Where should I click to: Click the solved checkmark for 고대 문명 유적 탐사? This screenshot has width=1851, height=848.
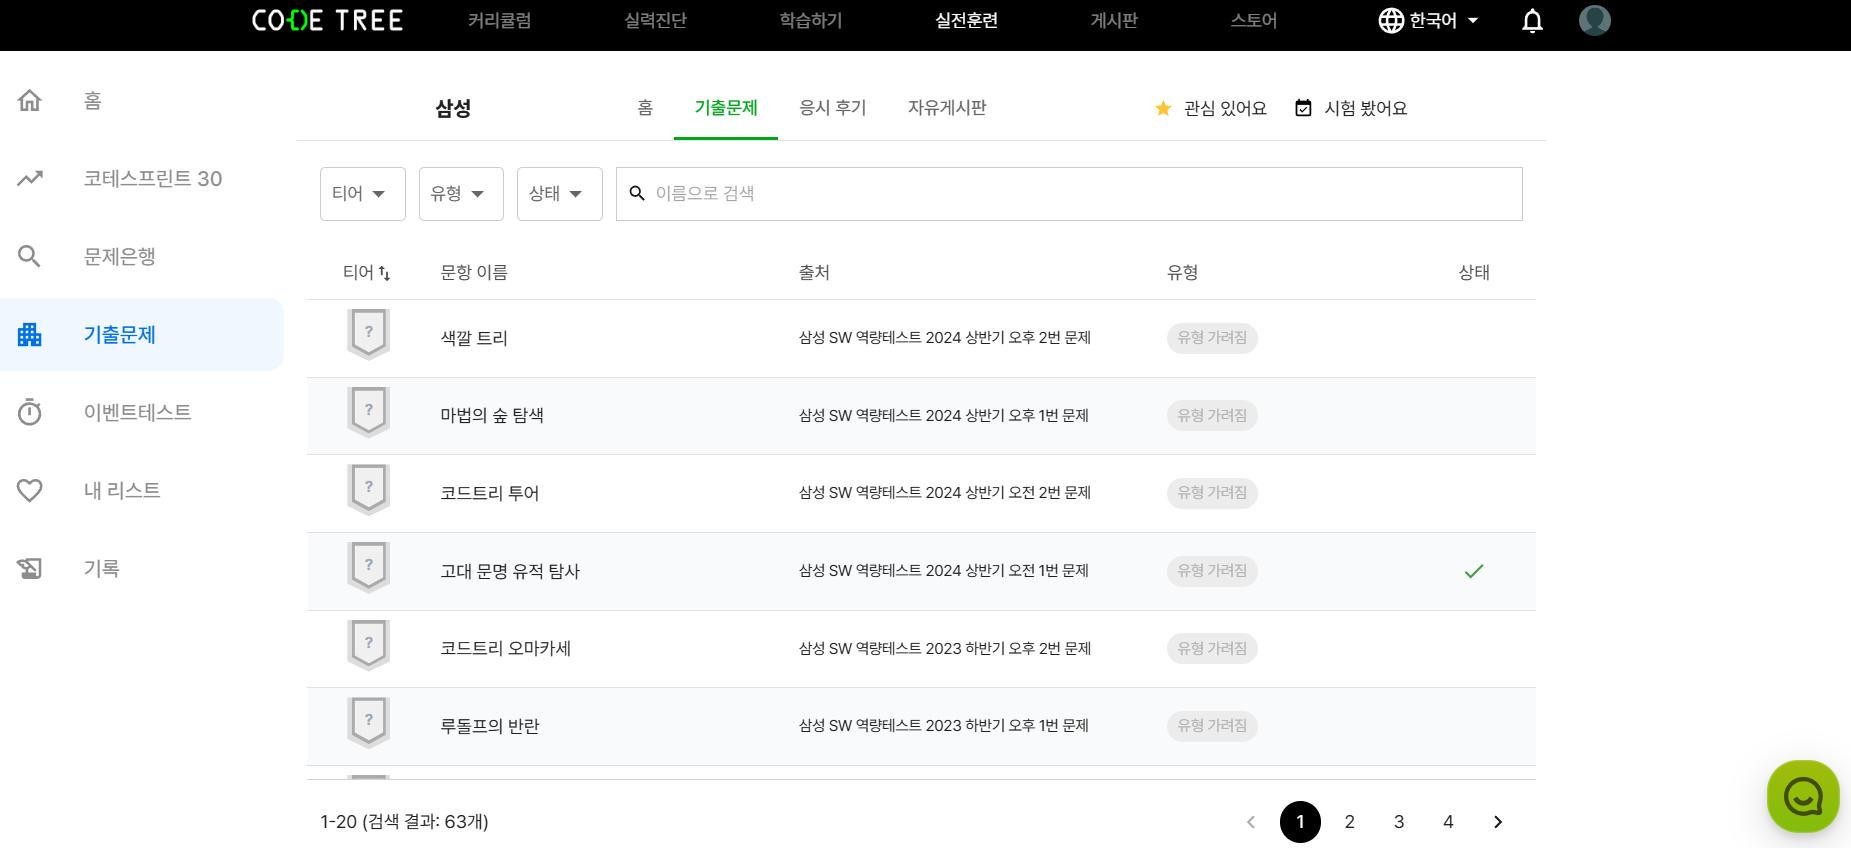(1474, 571)
